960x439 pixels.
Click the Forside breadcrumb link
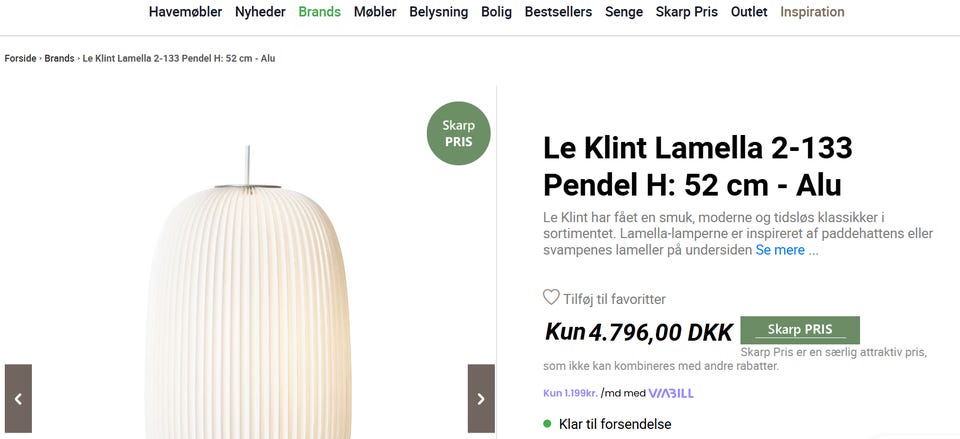[x=20, y=58]
